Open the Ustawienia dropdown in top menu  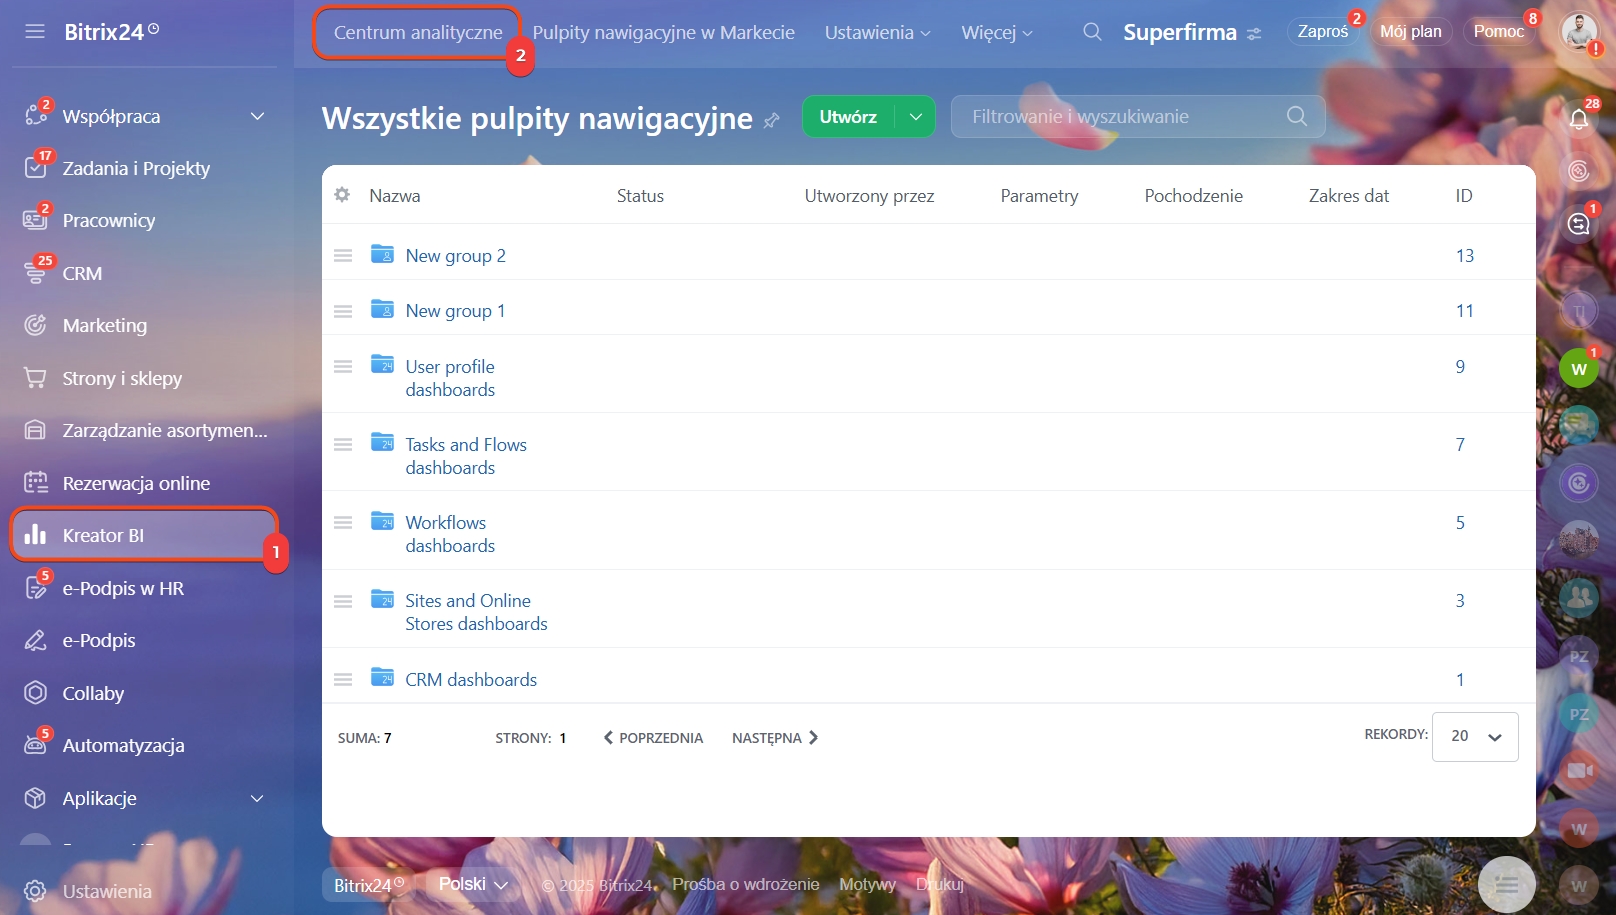click(877, 32)
